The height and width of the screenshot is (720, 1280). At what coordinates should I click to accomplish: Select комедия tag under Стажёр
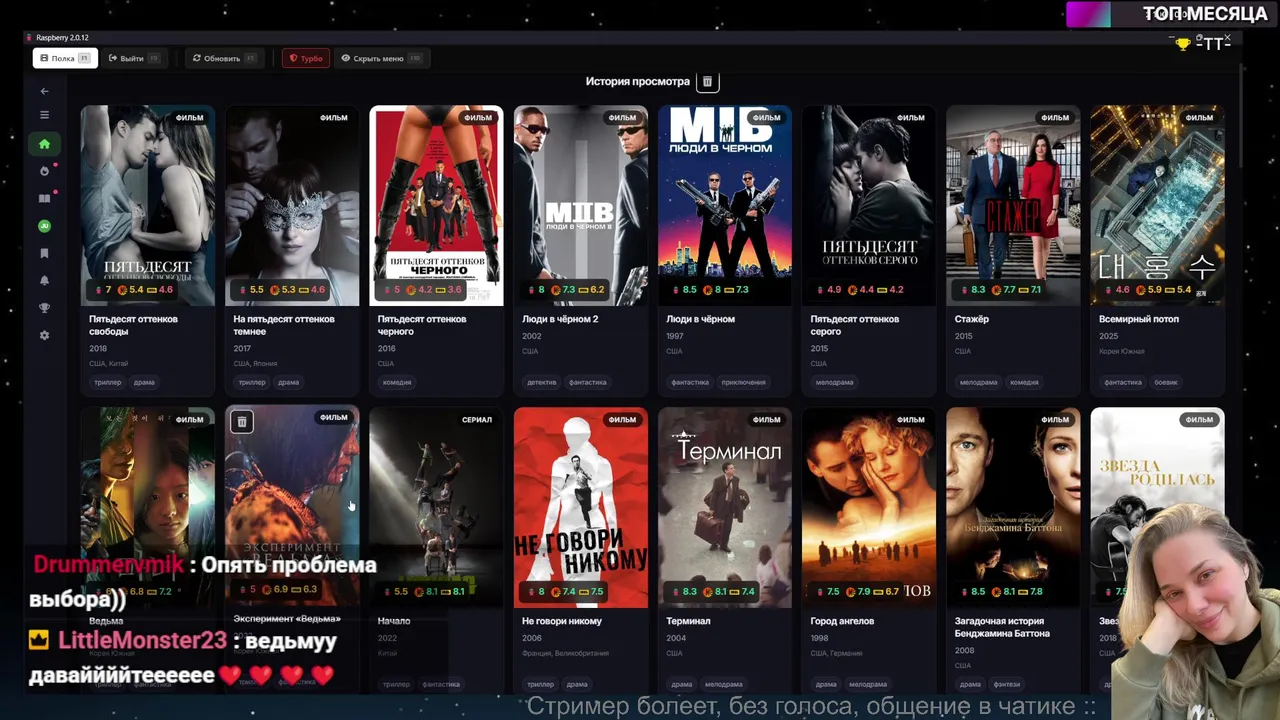pyautogui.click(x=1024, y=382)
